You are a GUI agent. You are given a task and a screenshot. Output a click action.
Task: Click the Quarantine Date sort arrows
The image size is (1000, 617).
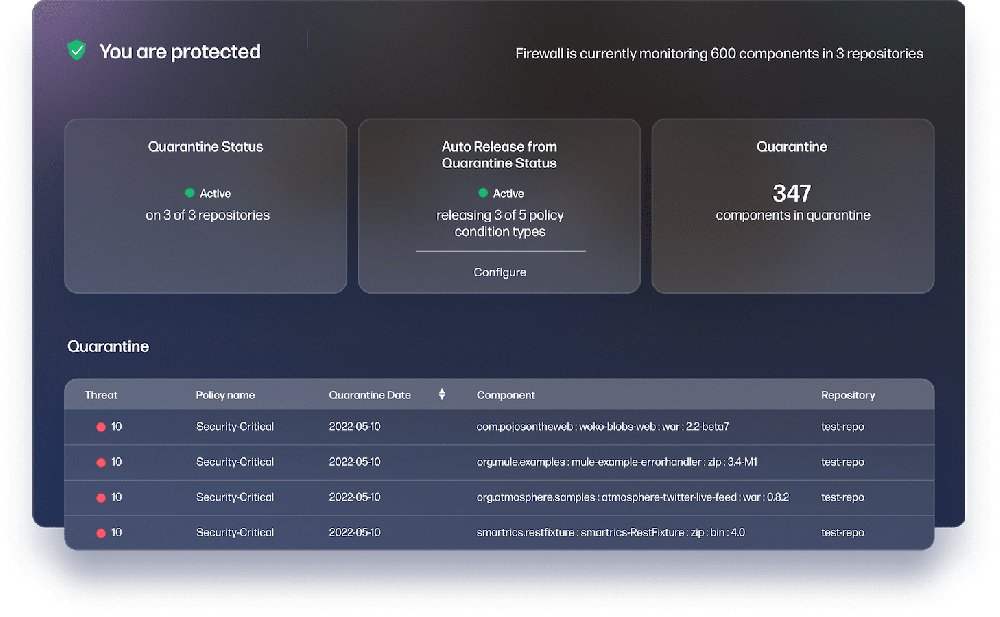(x=442, y=395)
